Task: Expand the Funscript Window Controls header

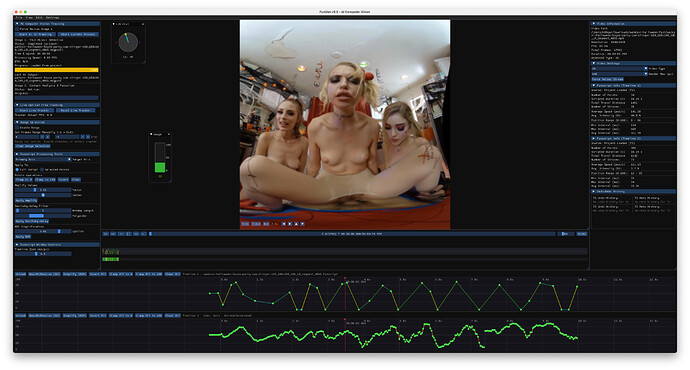Action: pos(57,244)
